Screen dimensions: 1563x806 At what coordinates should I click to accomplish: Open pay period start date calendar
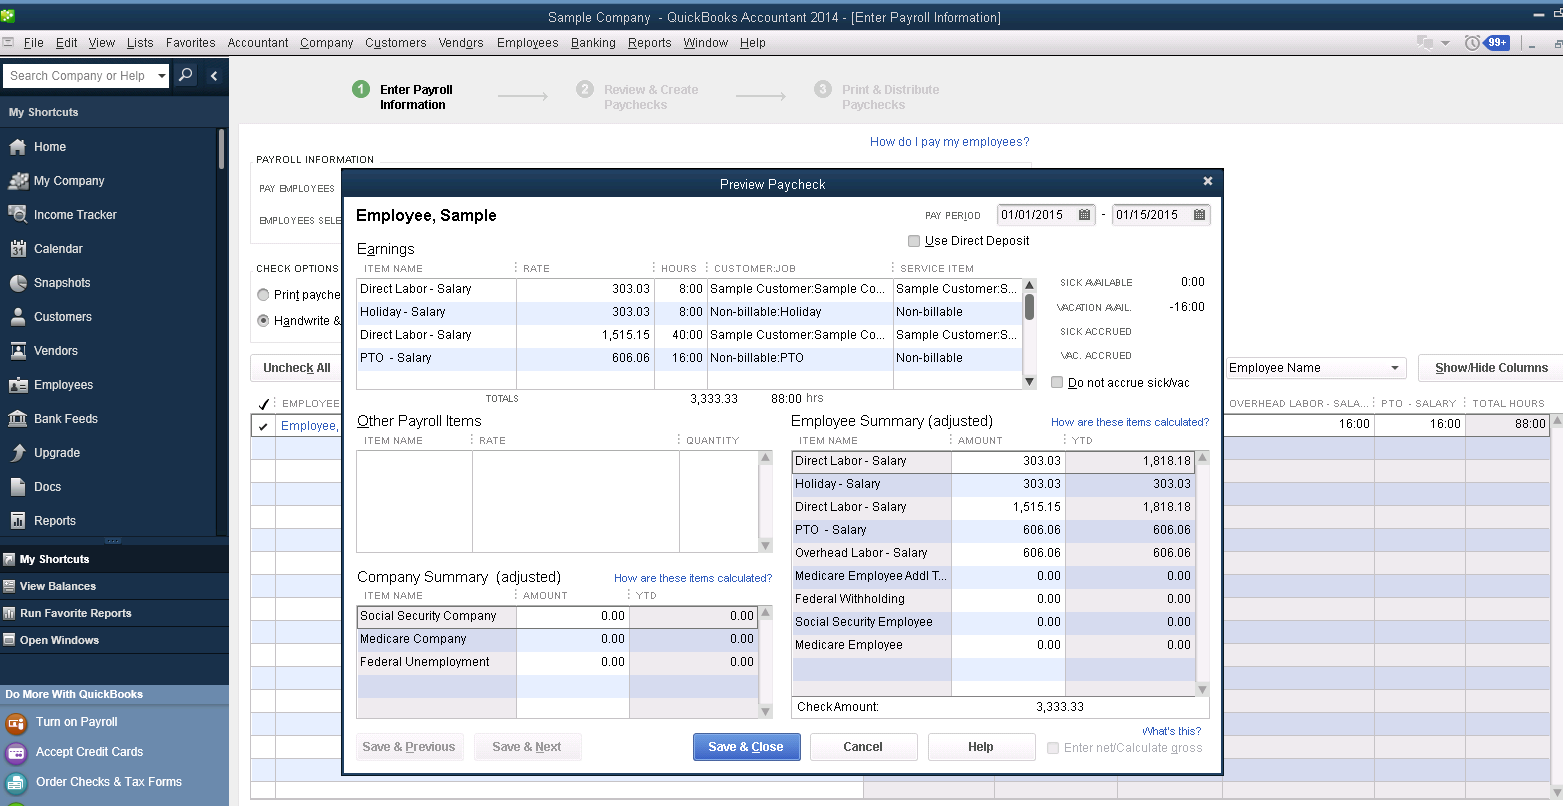(1085, 215)
